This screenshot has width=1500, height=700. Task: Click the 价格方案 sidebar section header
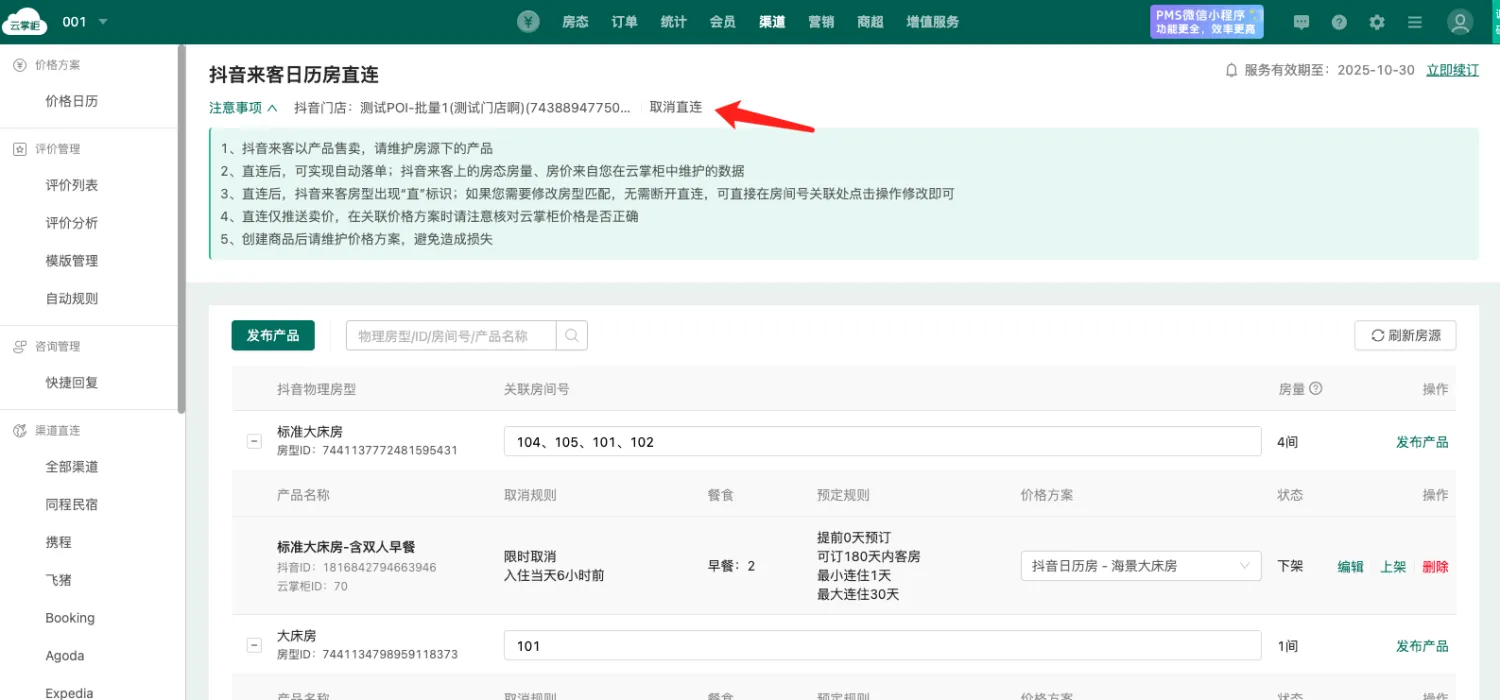coord(47,65)
